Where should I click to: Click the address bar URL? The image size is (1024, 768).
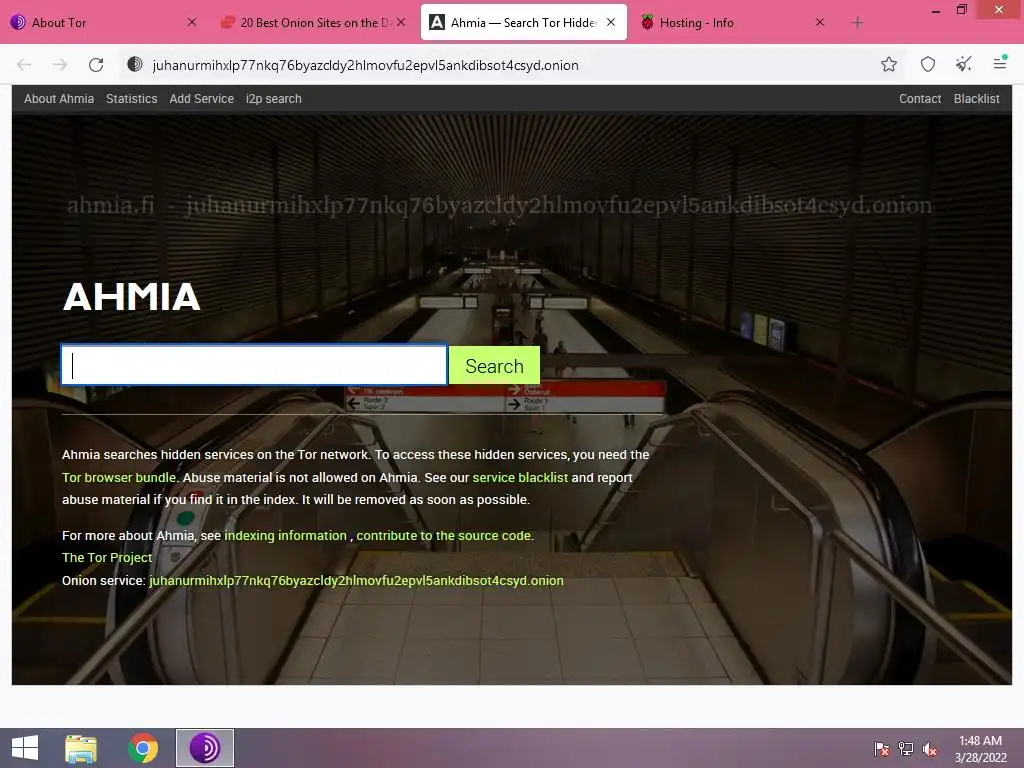pyautogui.click(x=365, y=65)
